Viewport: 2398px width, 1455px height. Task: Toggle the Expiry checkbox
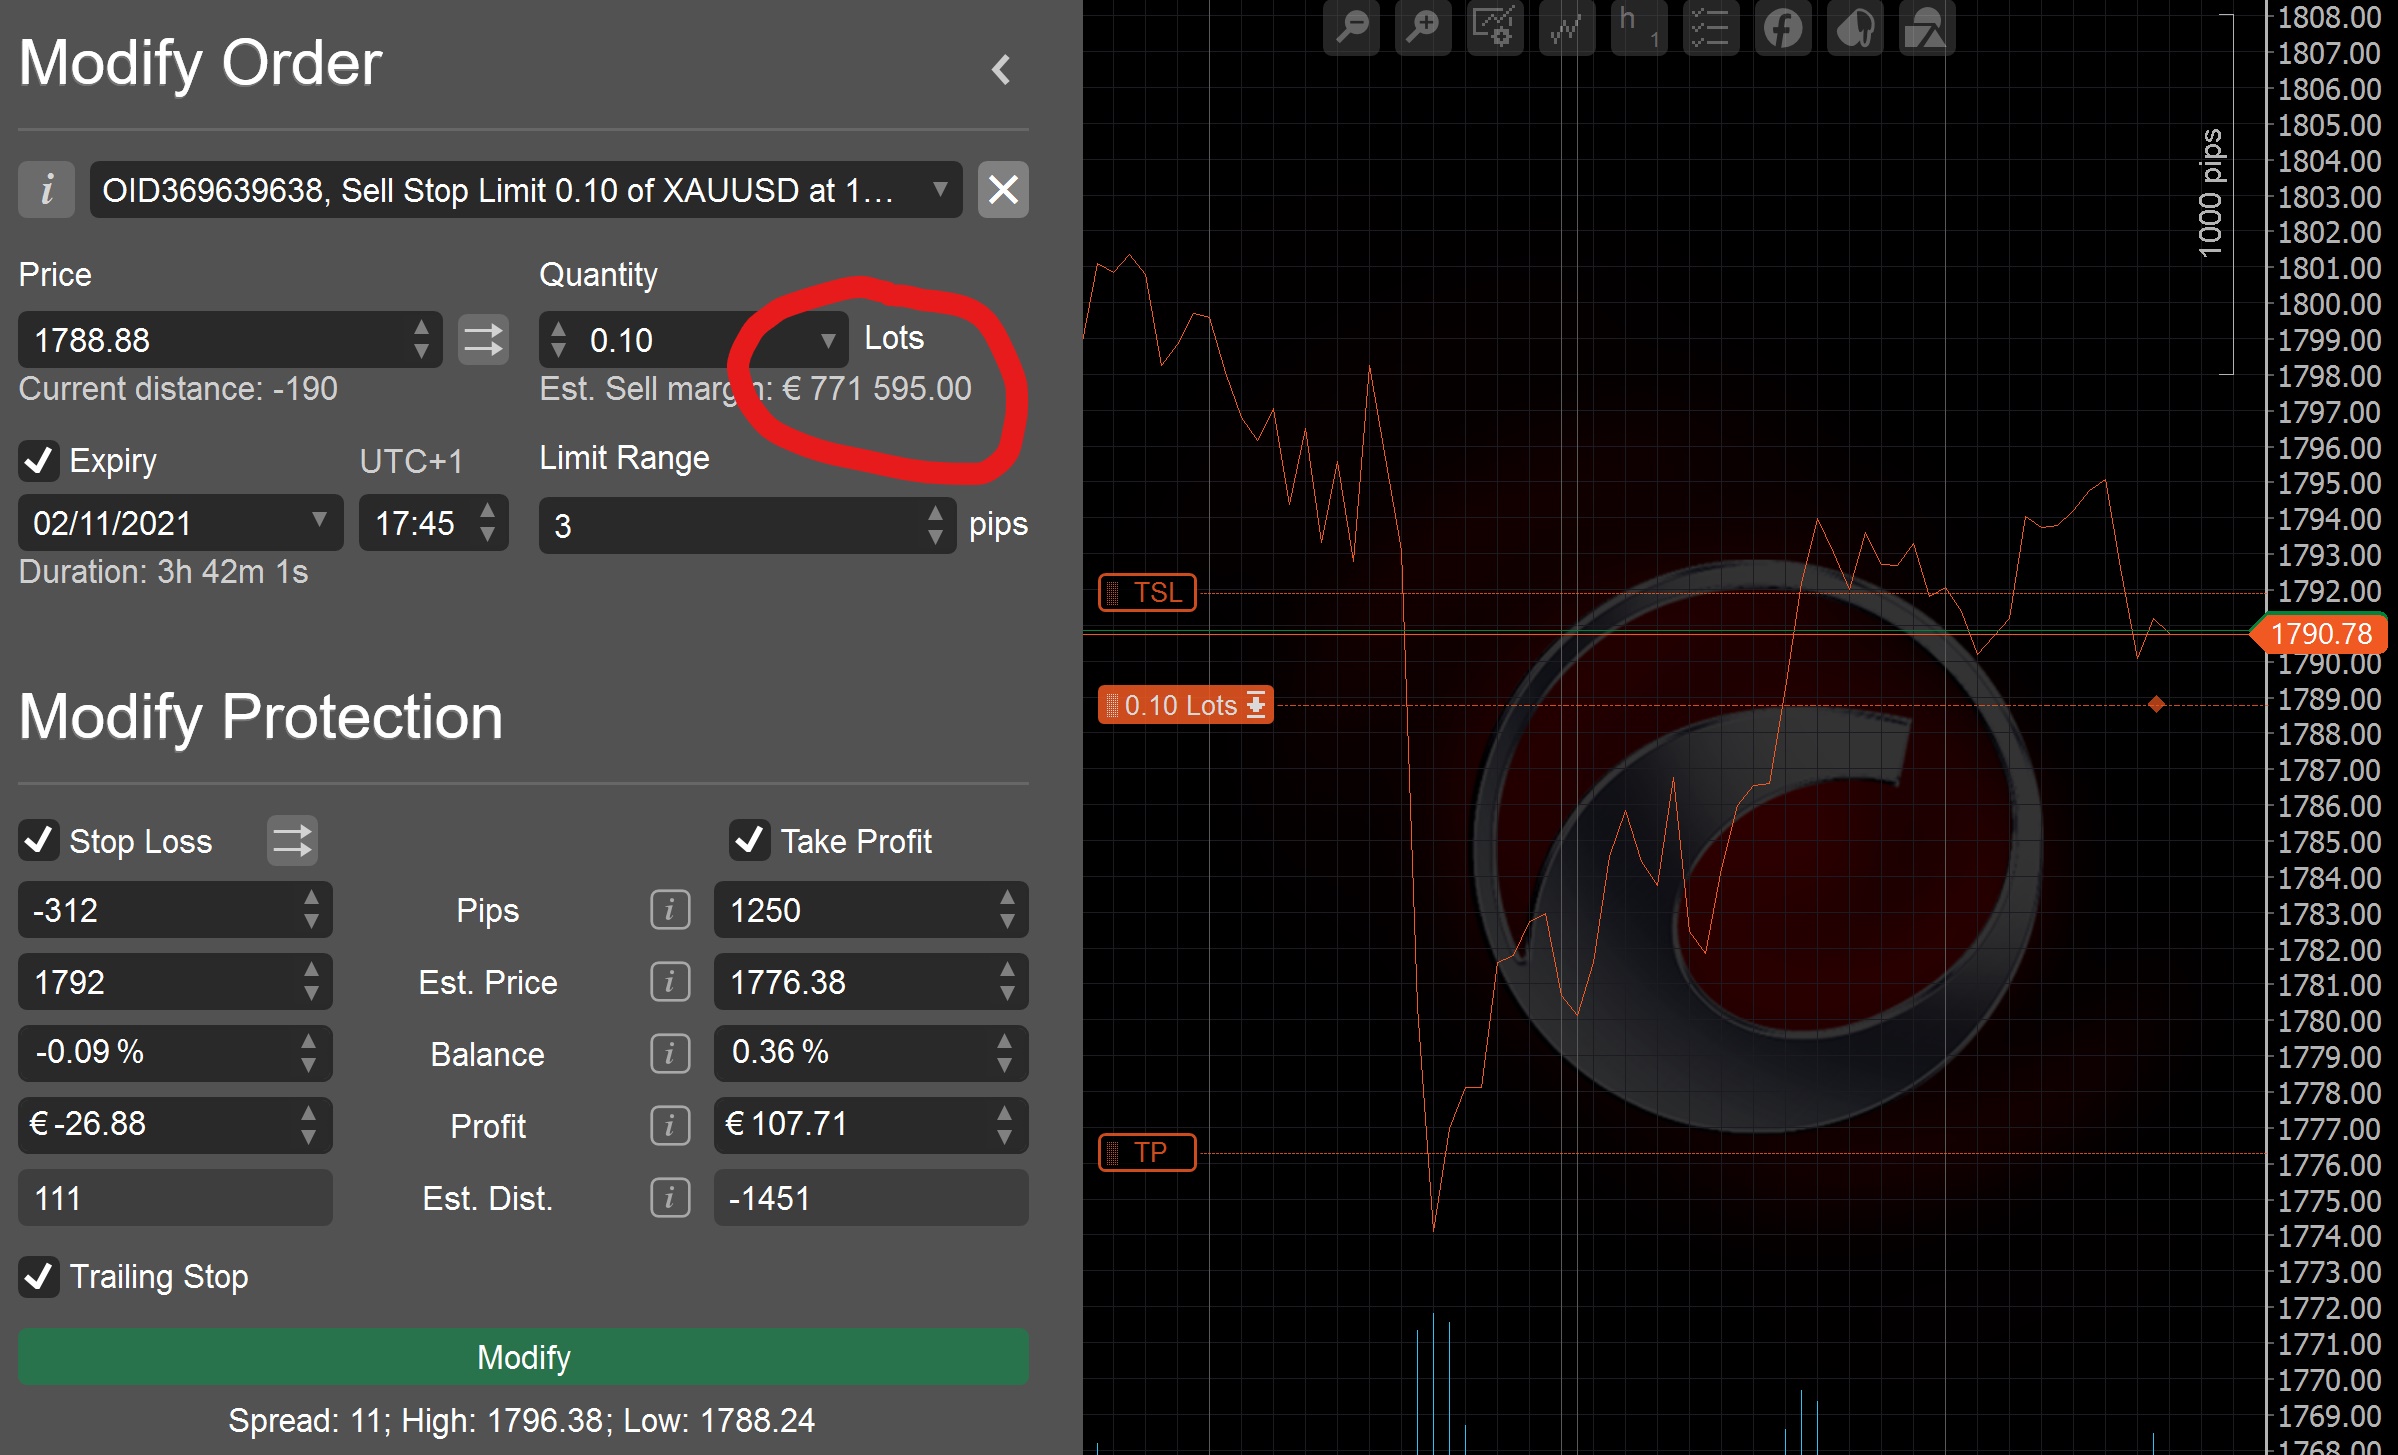pyautogui.click(x=39, y=461)
